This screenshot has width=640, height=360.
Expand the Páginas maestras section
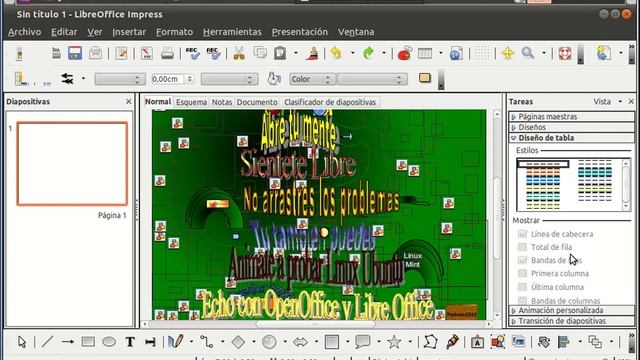pos(571,116)
